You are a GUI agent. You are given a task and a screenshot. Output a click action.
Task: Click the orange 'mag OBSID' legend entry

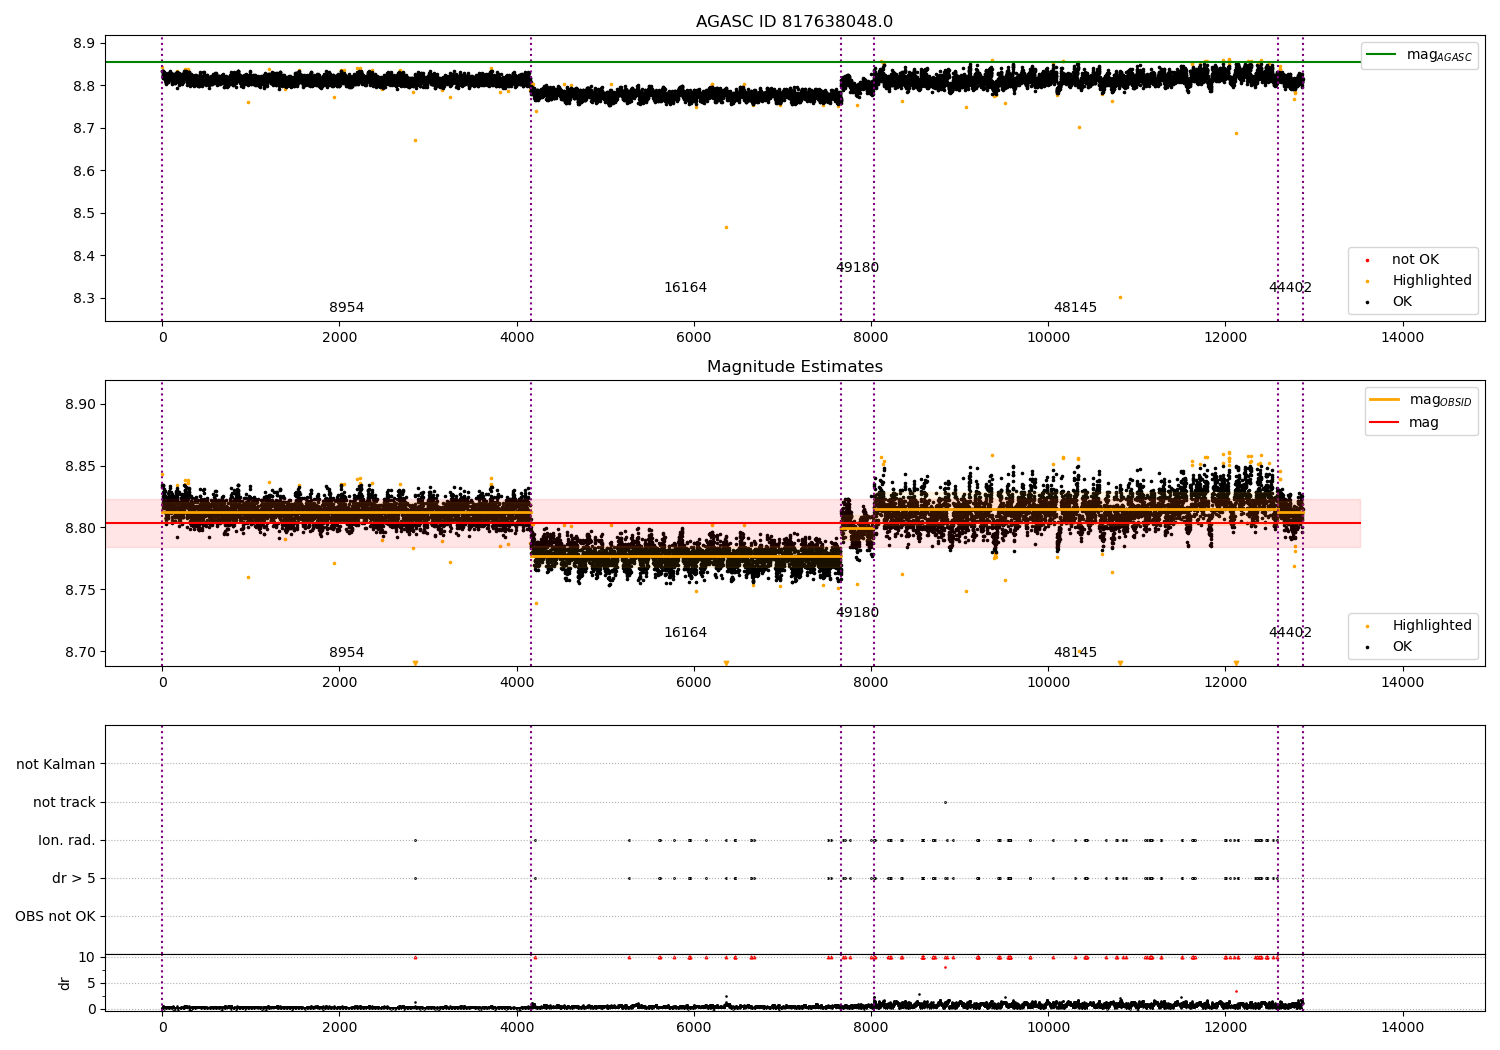(1421, 400)
